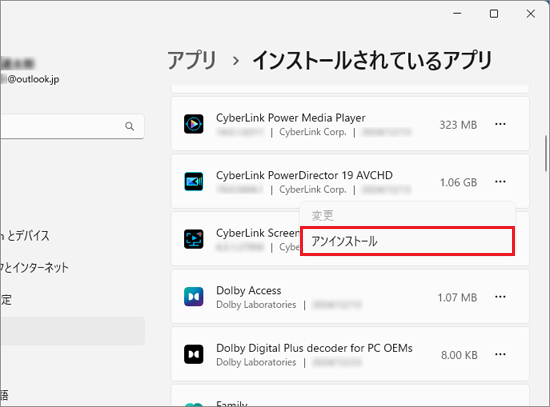Click CyberLink Corp. publisher under Power Media Player

click(x=313, y=132)
